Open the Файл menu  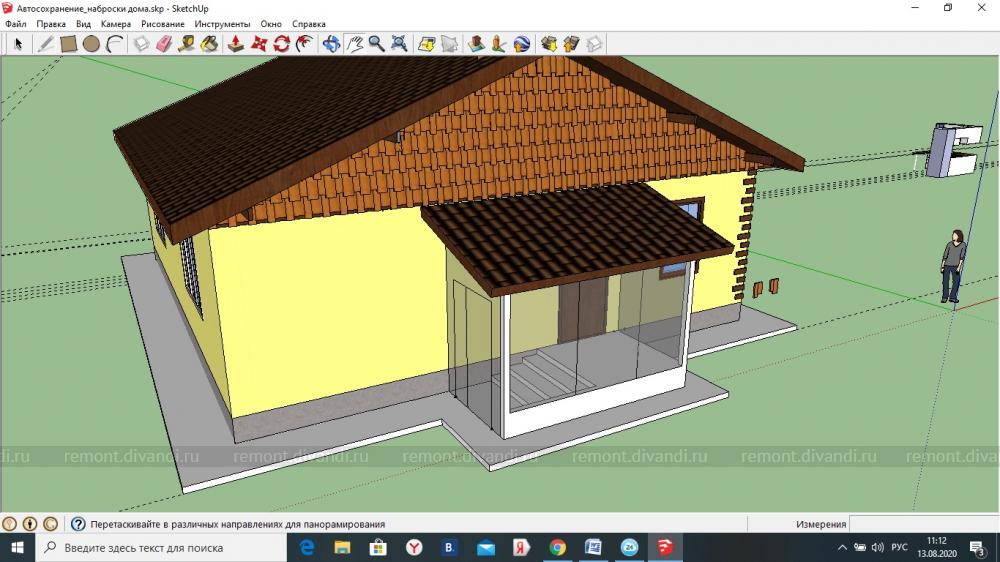pyautogui.click(x=15, y=23)
